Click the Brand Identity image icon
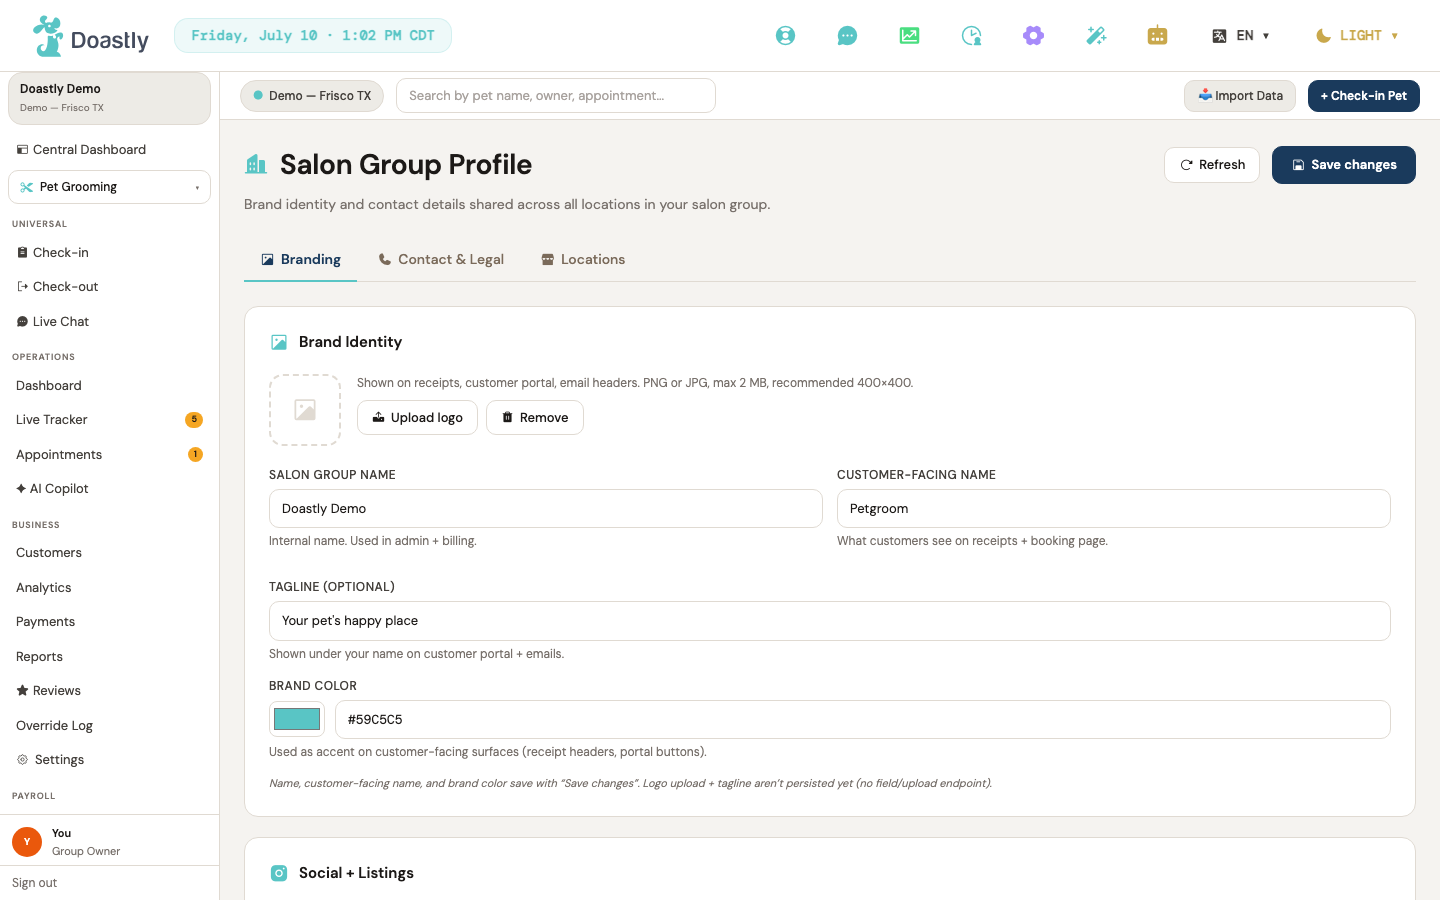 tap(279, 342)
